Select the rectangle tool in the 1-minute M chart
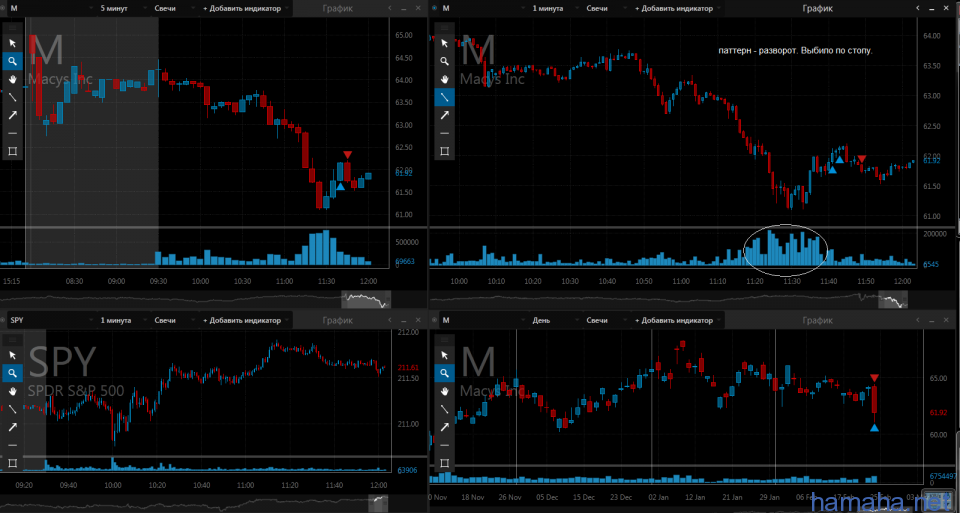 444,151
